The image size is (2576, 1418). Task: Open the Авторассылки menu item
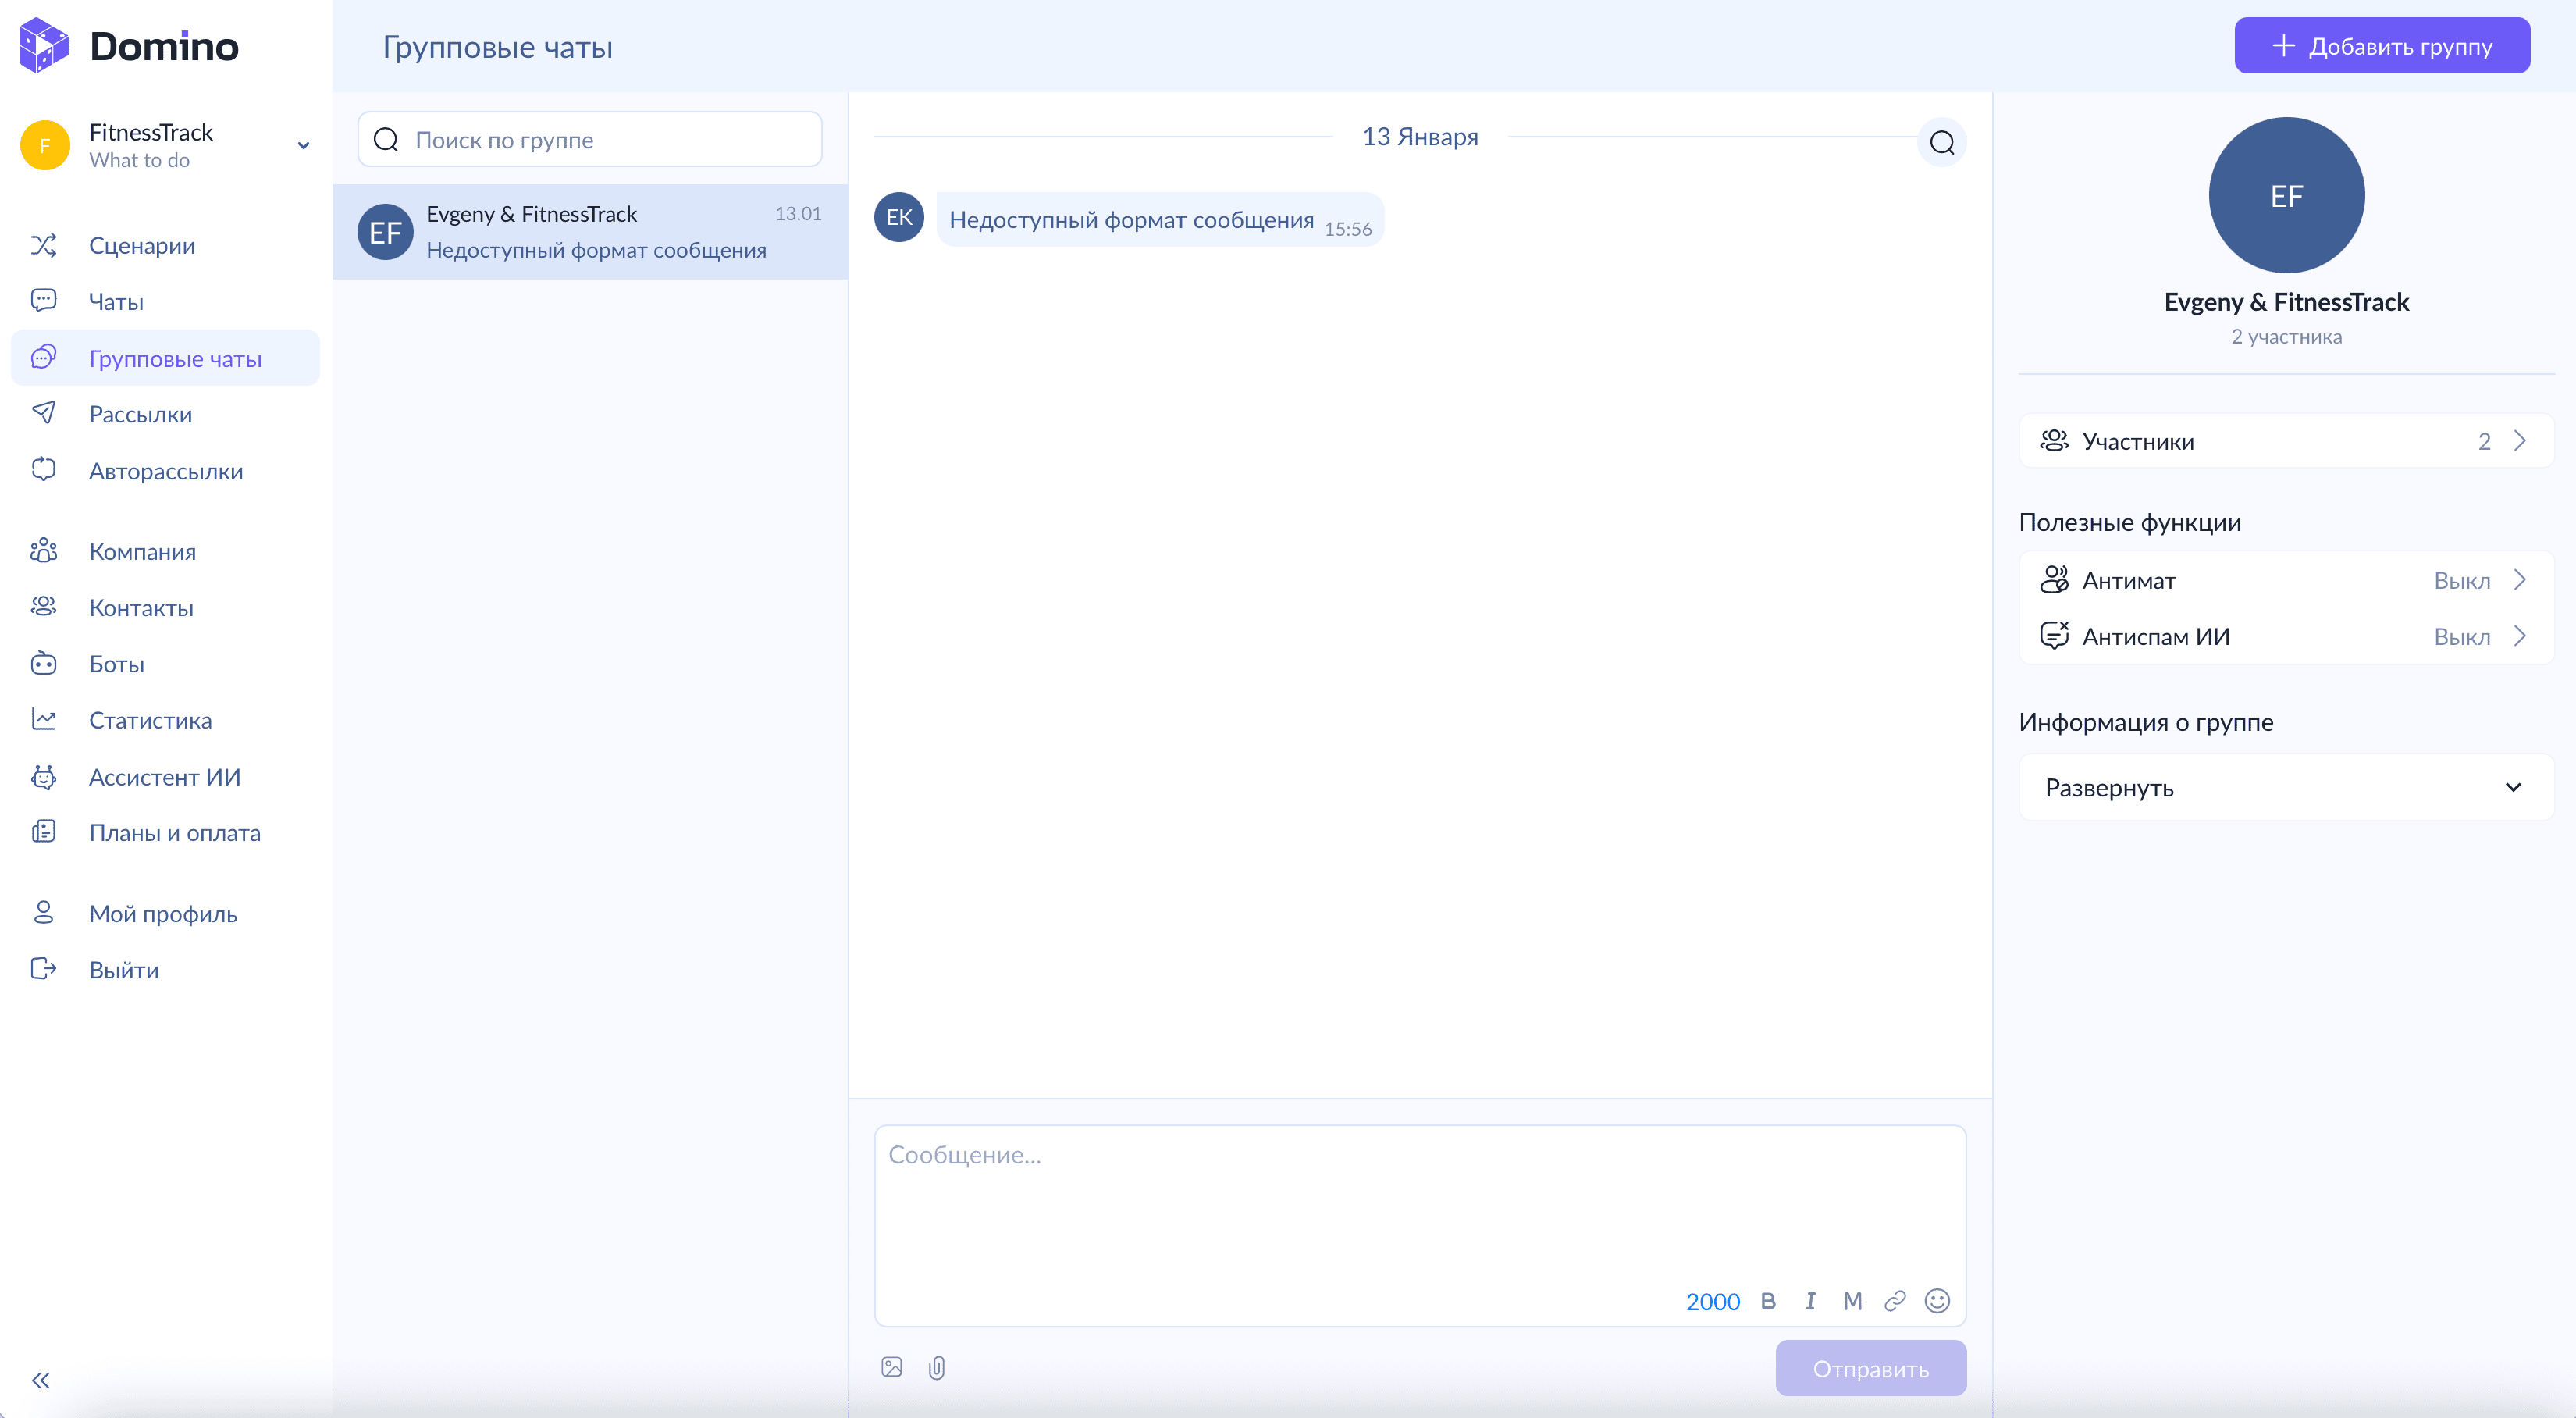tap(165, 471)
